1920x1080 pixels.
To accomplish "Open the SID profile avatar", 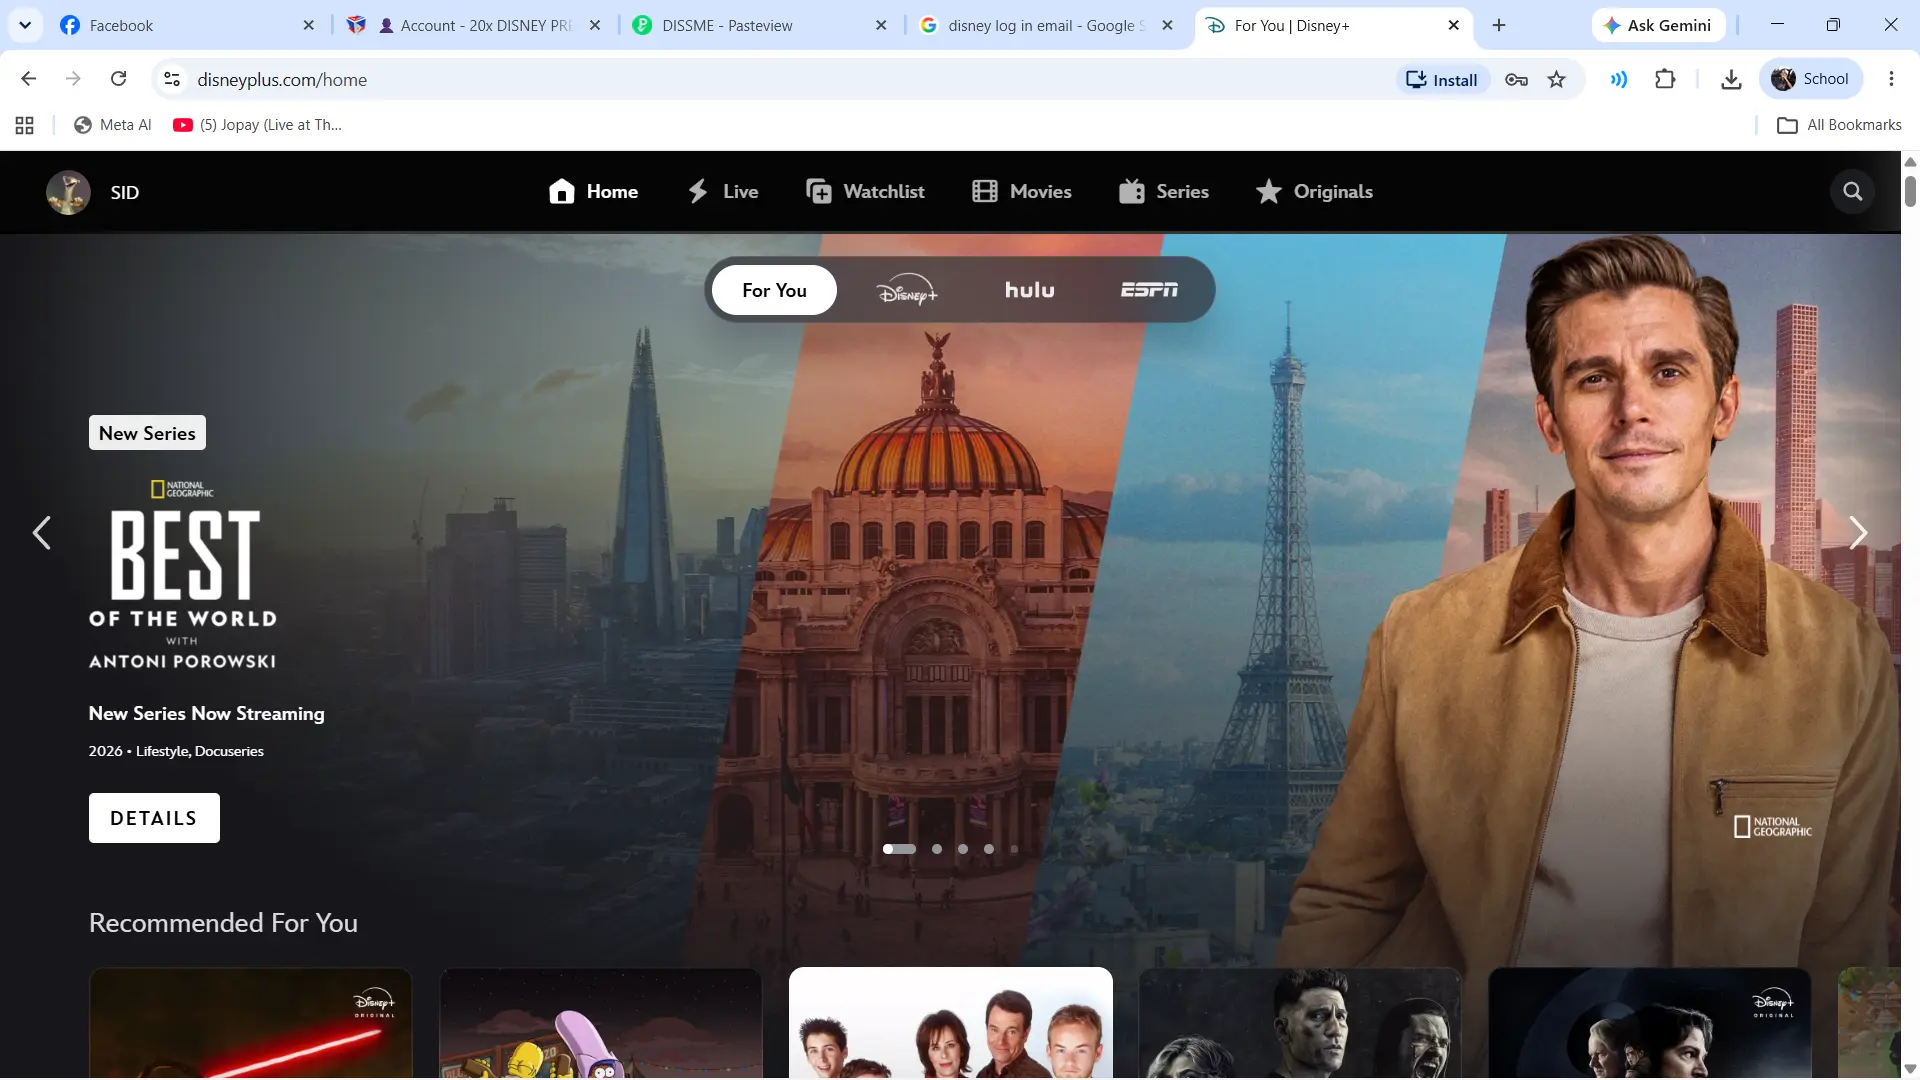I will pos(68,192).
